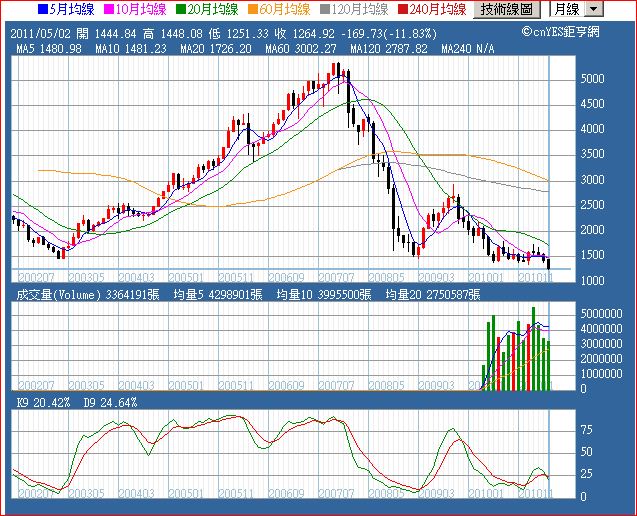The width and height of the screenshot is (637, 516).
Task: Click the 75 level label on KD chart
Action: click(587, 430)
